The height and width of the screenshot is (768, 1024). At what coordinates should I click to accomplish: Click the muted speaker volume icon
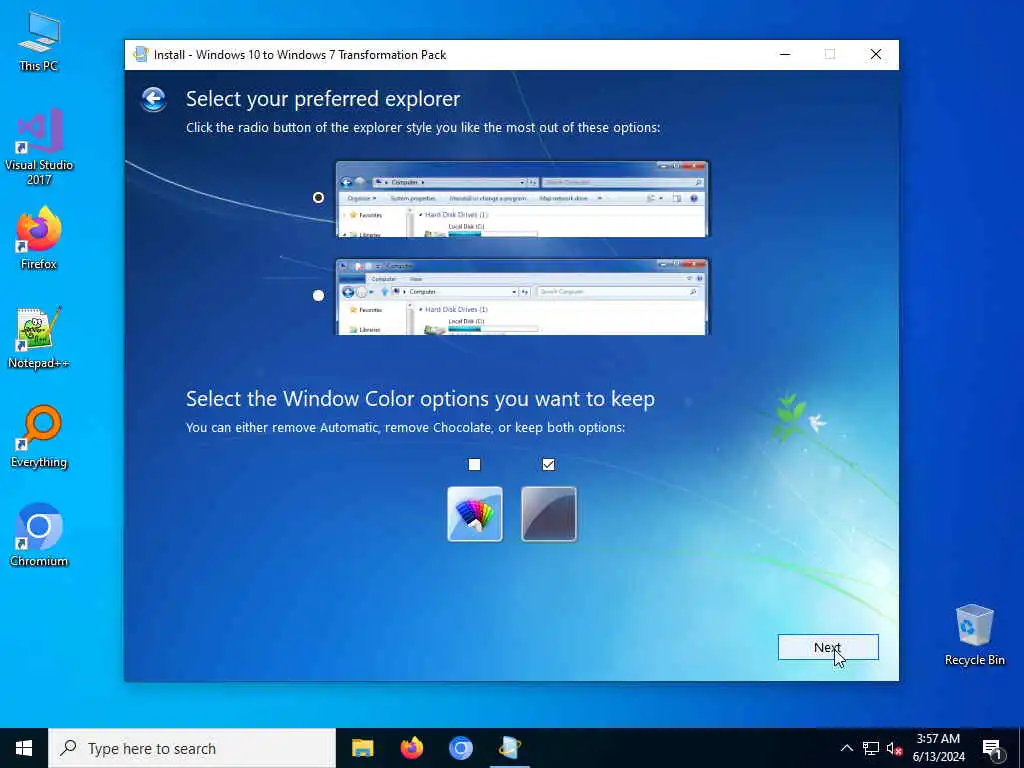pos(894,748)
